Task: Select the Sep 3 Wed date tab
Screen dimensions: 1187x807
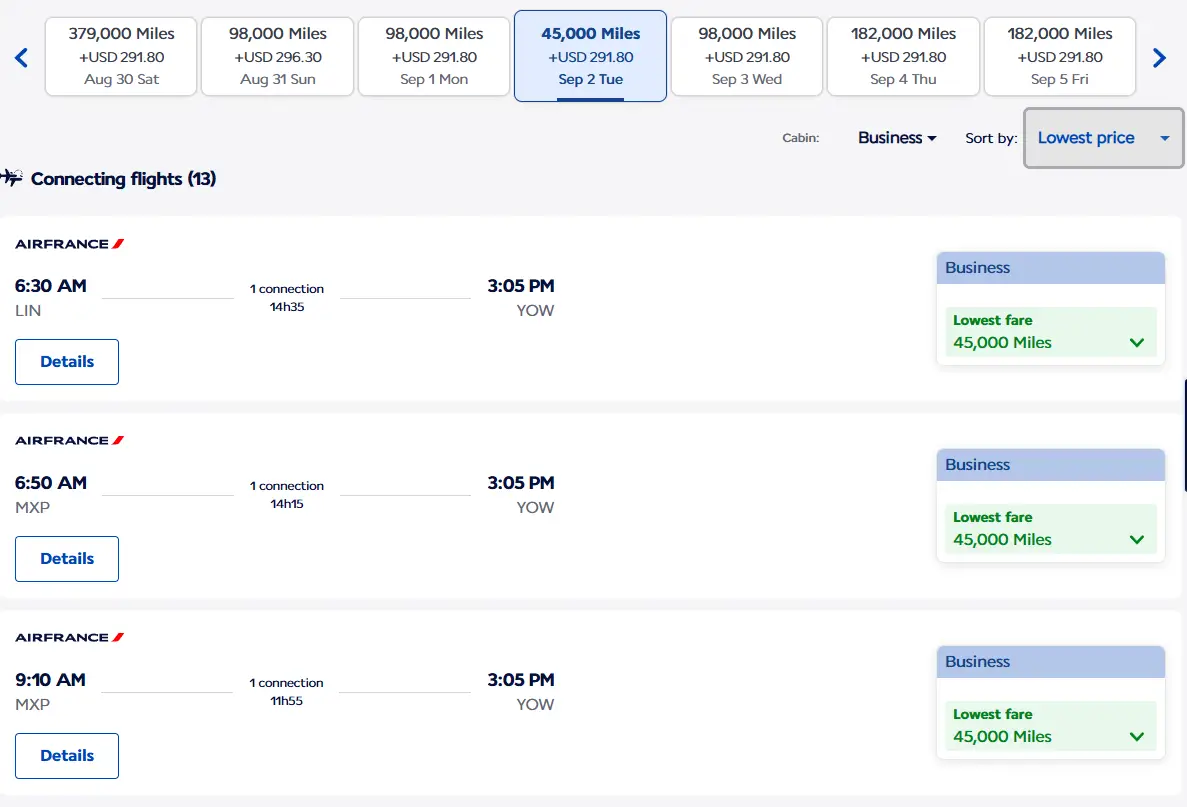Action: coord(746,56)
